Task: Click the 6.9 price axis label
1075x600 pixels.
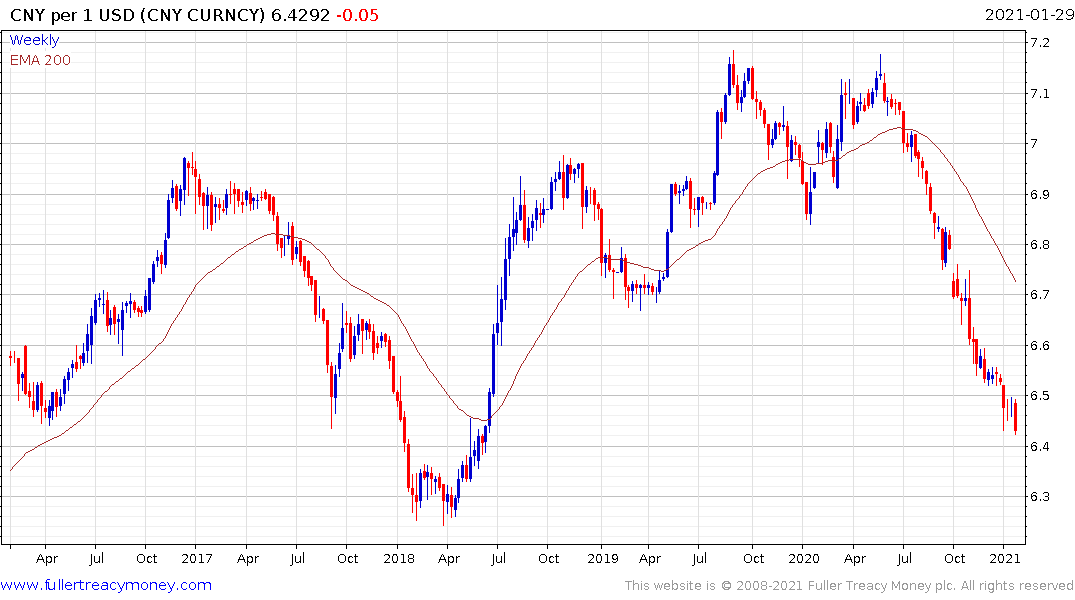Action: 1039,194
